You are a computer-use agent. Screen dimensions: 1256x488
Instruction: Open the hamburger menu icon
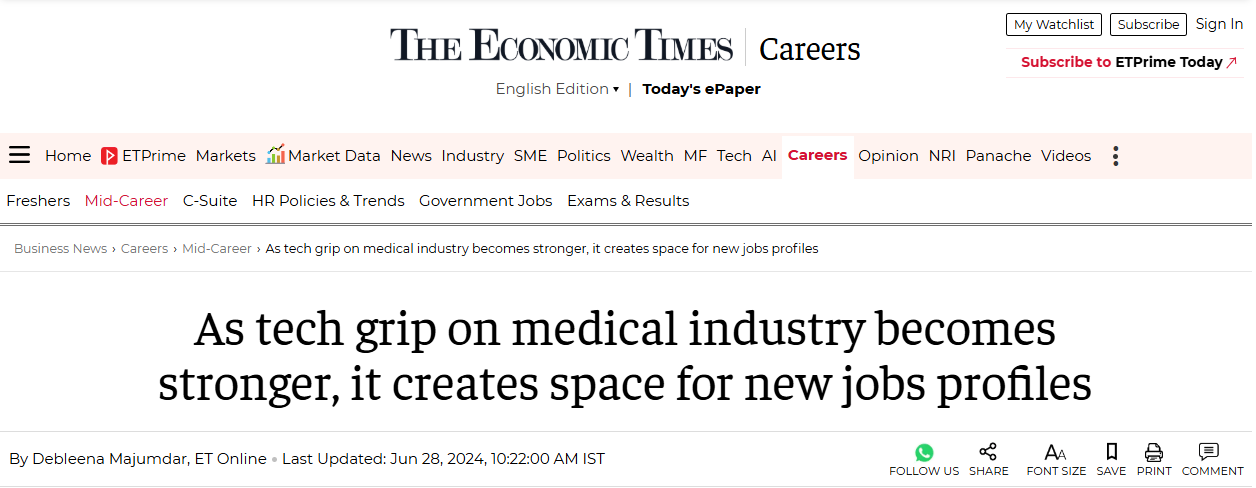coord(20,155)
